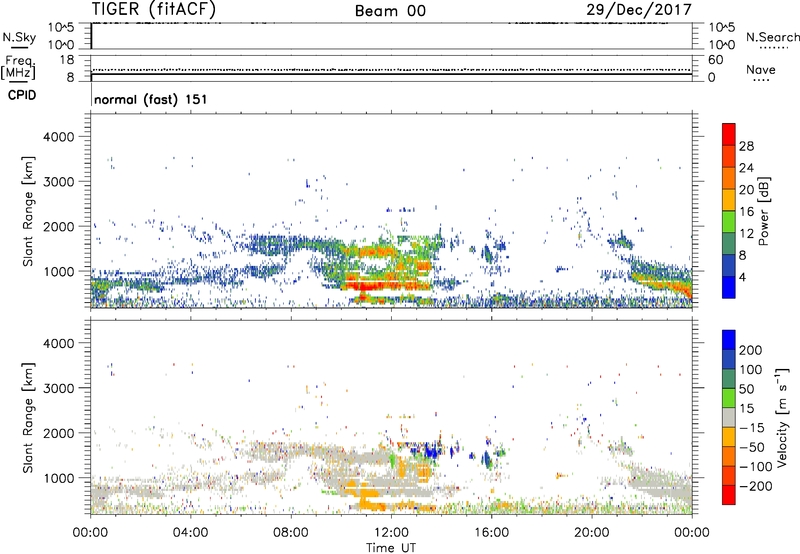Pick the light green segment of the power color bar
Image resolution: width=800 pixels, height=554 pixels.
click(x=729, y=221)
